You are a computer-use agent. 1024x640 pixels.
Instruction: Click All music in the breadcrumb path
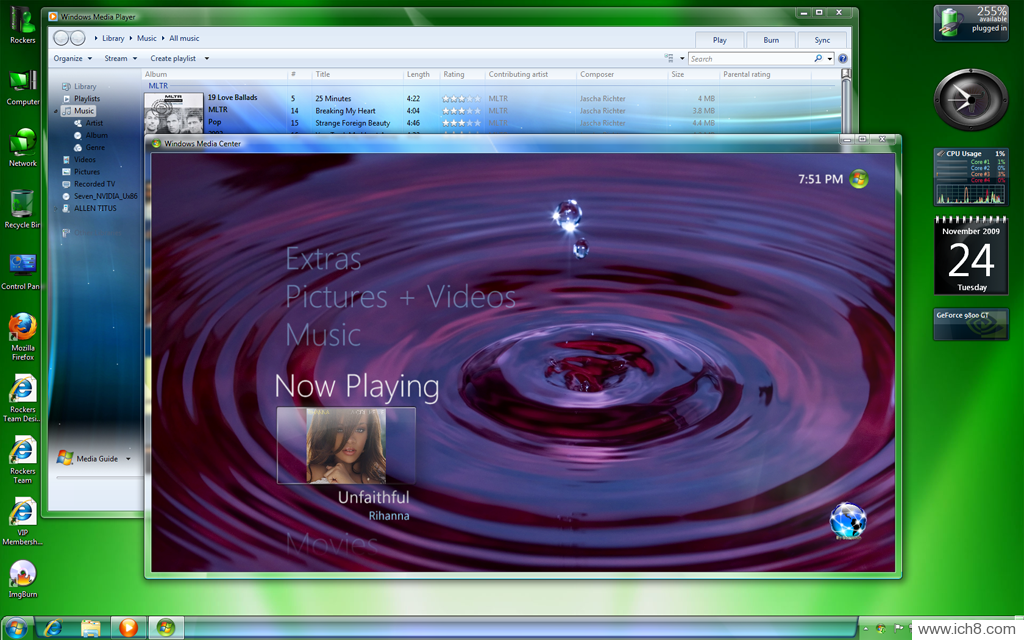tap(184, 39)
